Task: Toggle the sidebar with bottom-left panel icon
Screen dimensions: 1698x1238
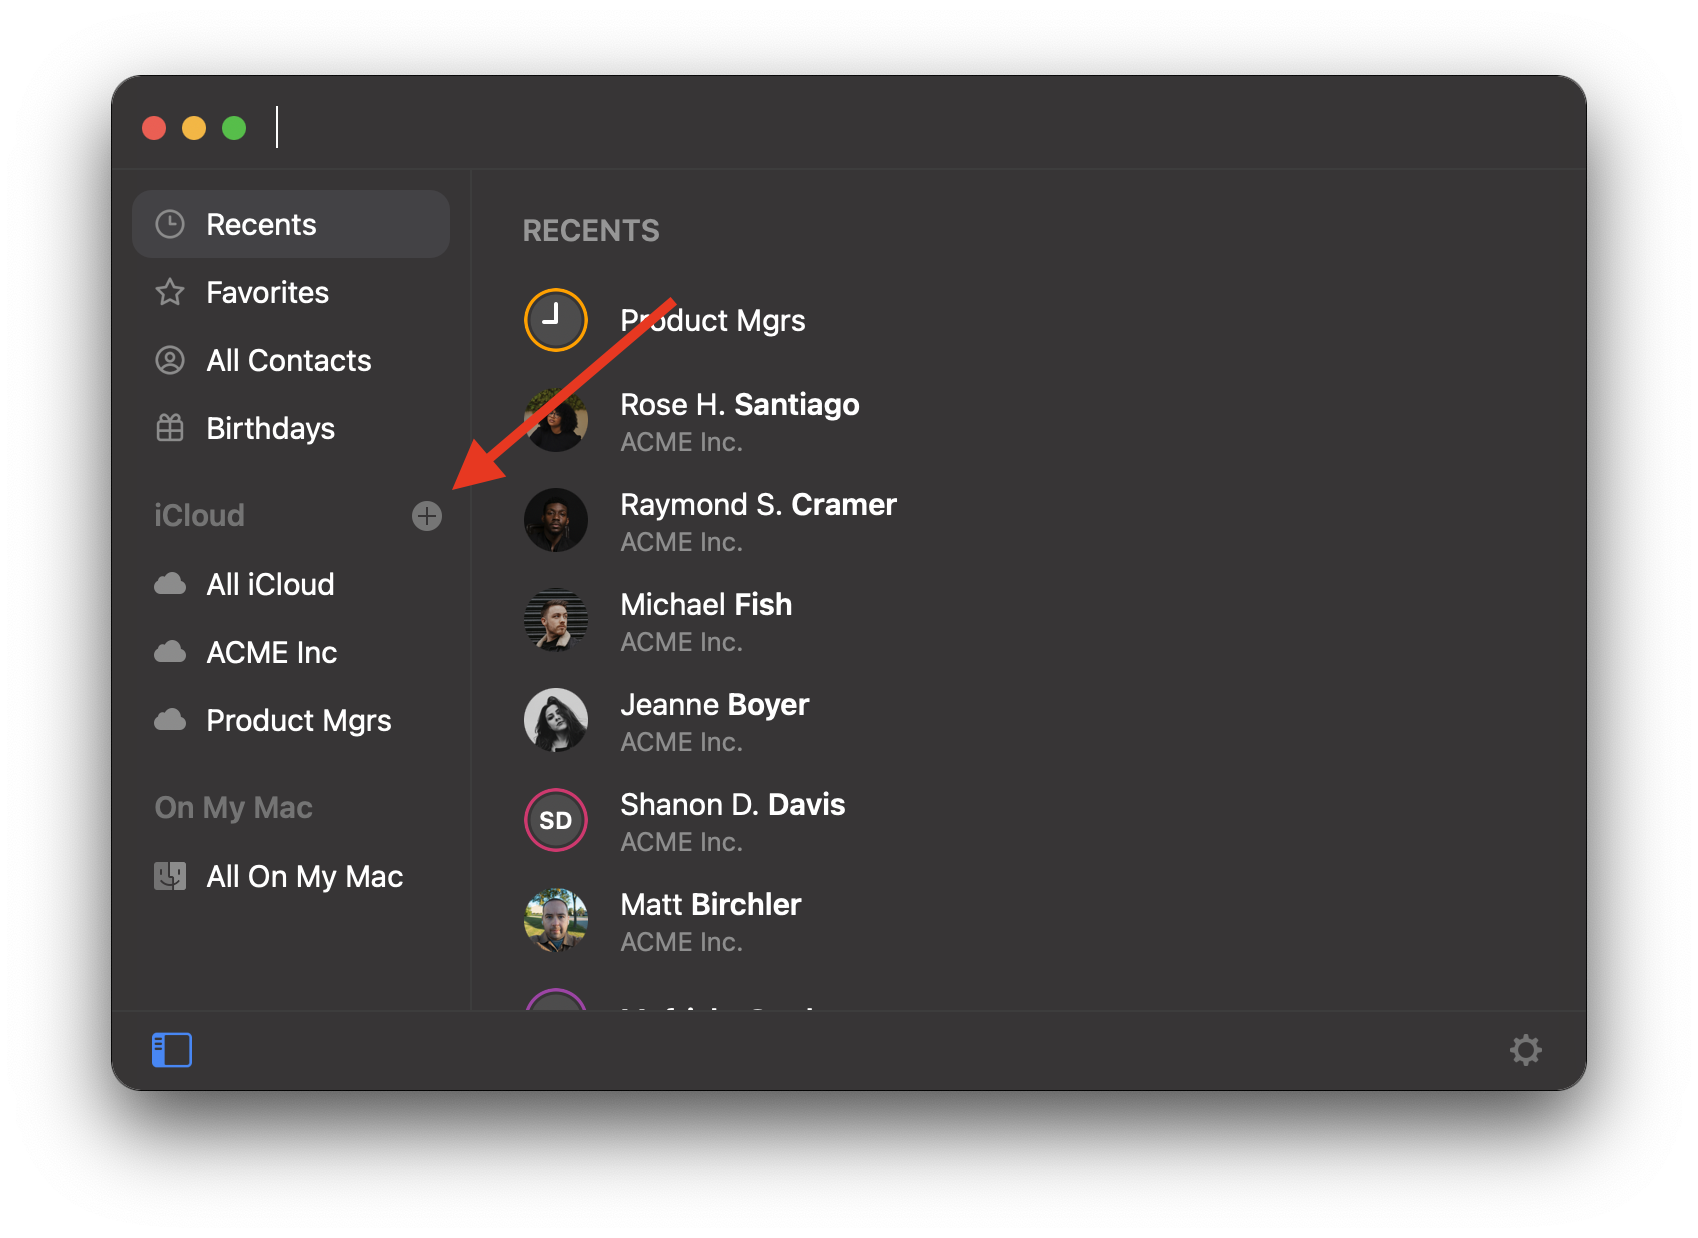Action: (x=172, y=1050)
